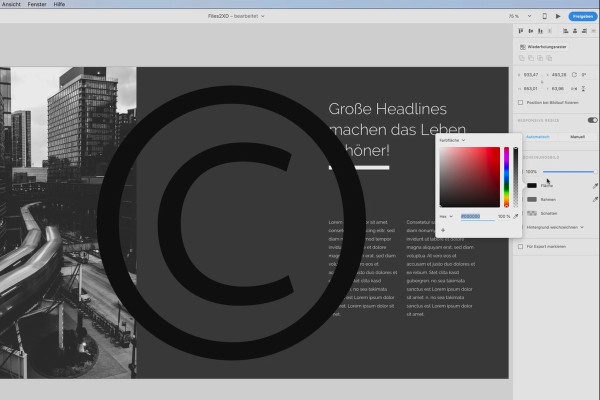Click the rainbow hue slider
This screenshot has width=600, height=400.
click(506, 177)
